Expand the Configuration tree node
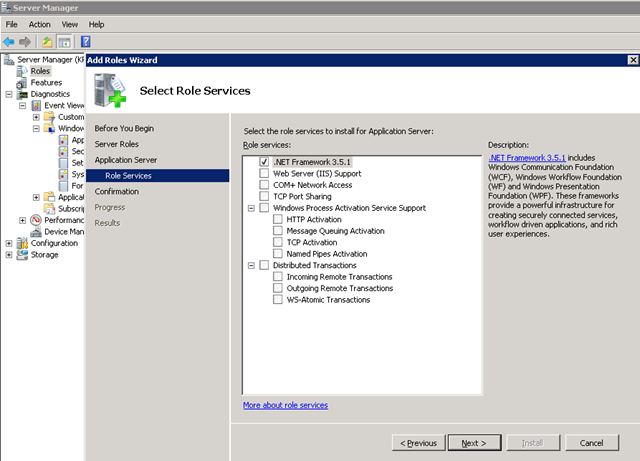 tap(9, 243)
